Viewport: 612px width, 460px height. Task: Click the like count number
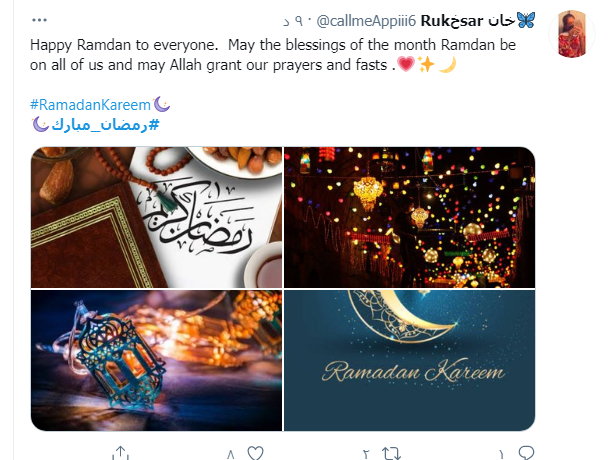(x=230, y=454)
